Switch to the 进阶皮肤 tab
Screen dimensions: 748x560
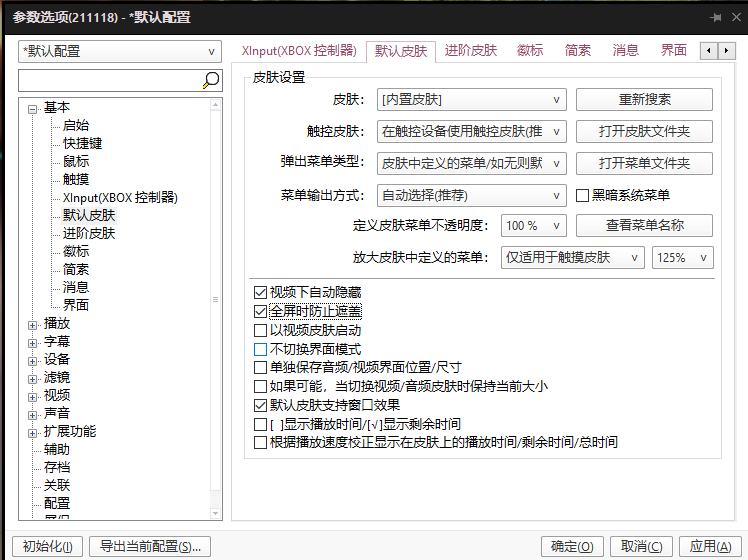471,51
